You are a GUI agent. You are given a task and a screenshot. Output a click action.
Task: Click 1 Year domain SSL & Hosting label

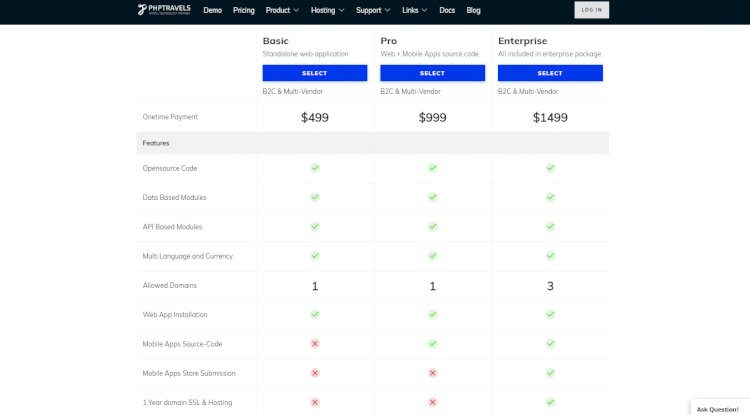[x=188, y=403]
